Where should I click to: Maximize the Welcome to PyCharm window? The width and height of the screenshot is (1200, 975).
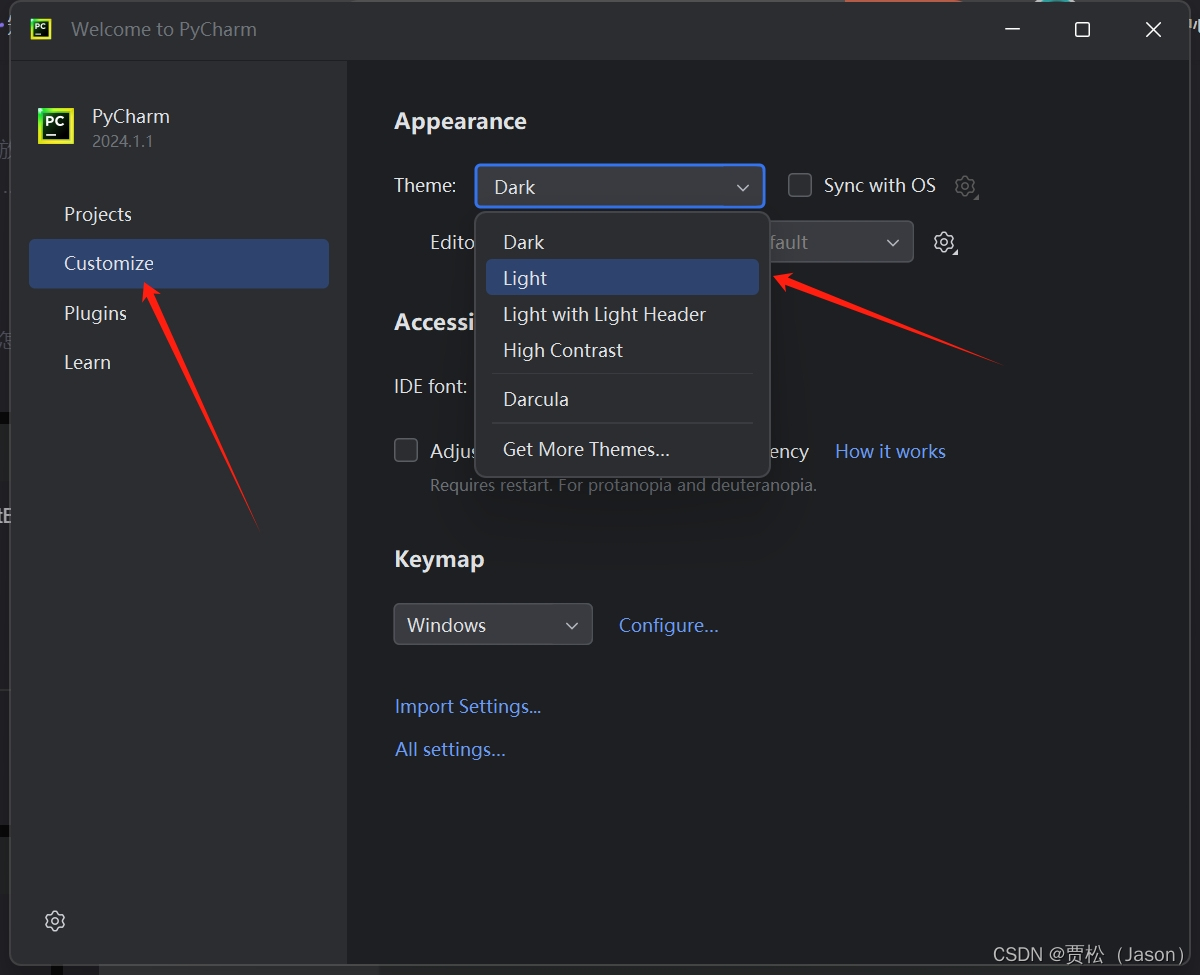tap(1082, 30)
